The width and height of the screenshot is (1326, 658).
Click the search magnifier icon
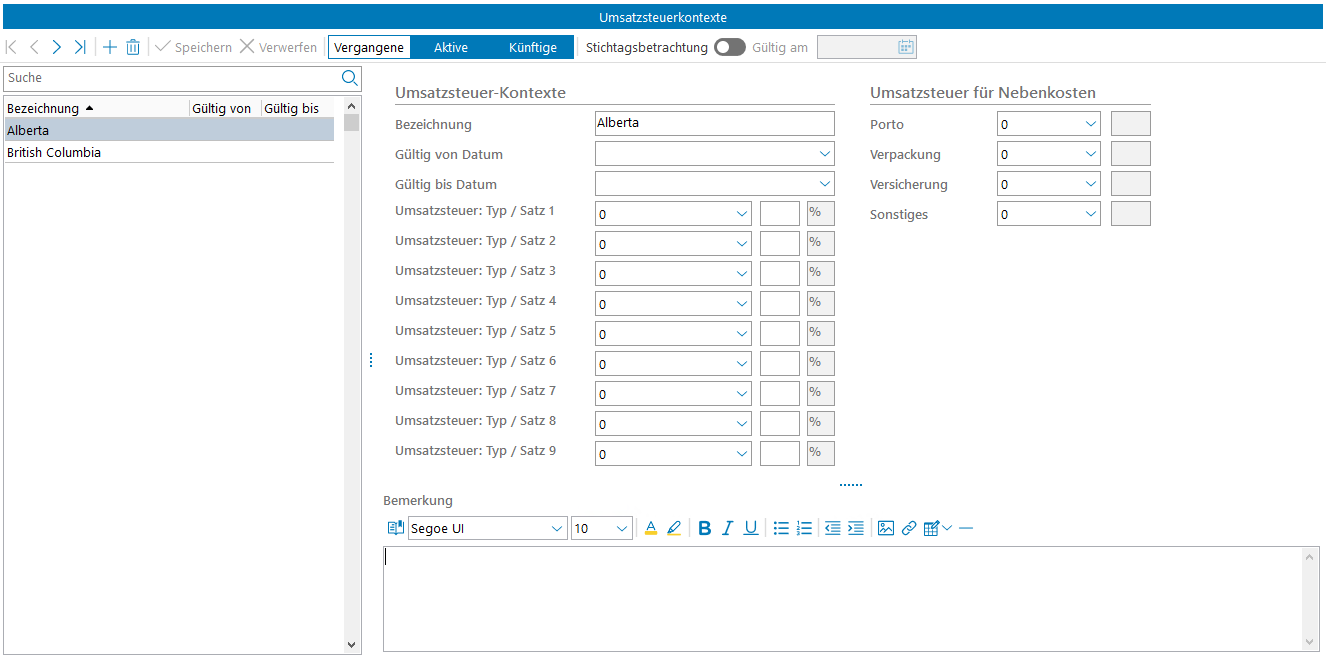[349, 78]
